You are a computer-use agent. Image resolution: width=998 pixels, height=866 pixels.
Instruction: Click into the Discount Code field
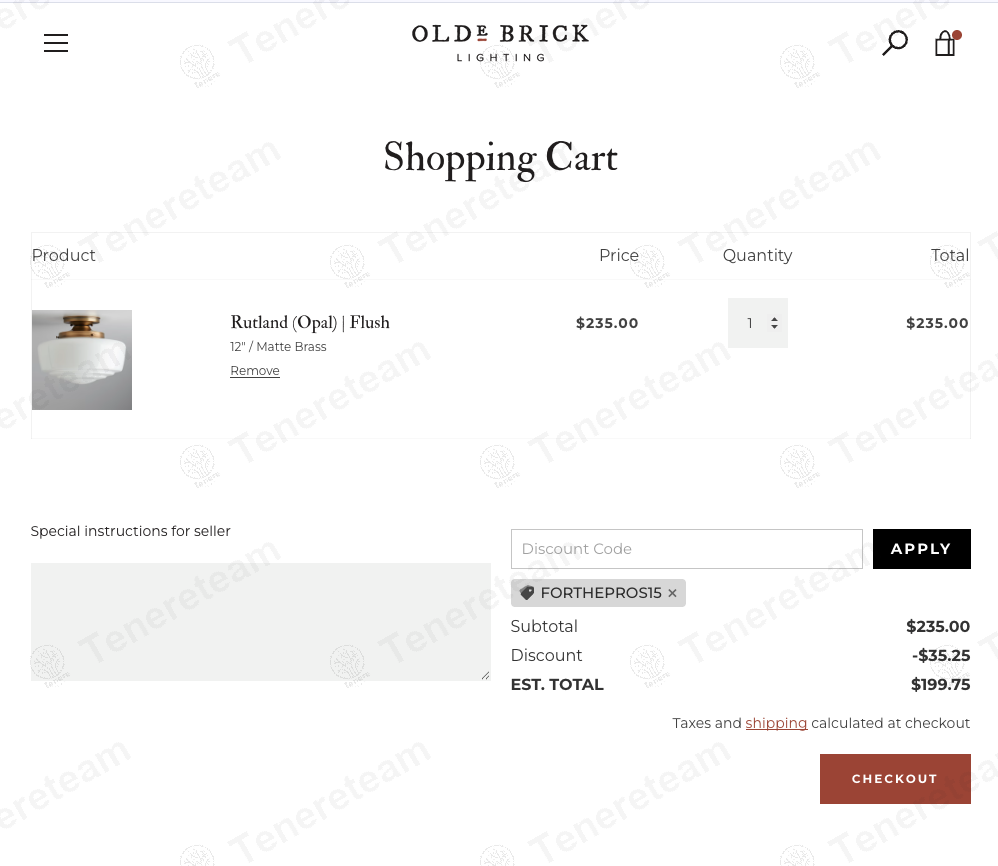coord(686,549)
